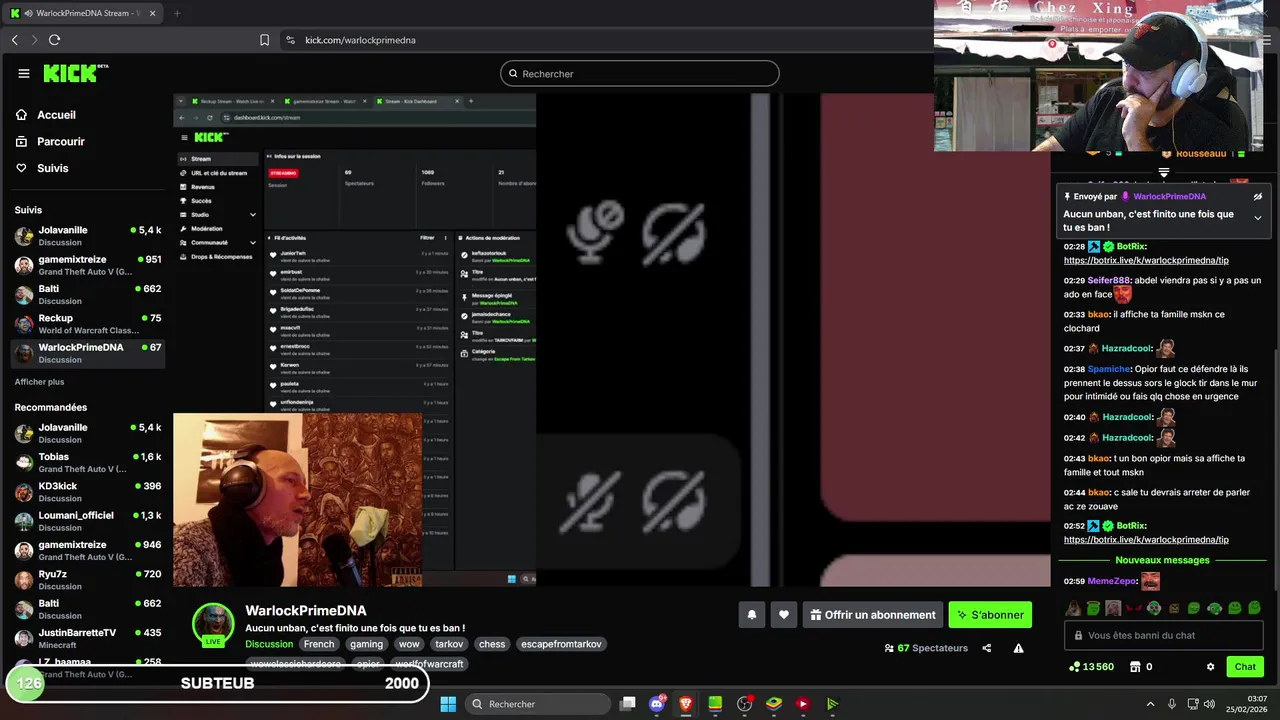Open recommended channel Ryu7z

point(87,580)
